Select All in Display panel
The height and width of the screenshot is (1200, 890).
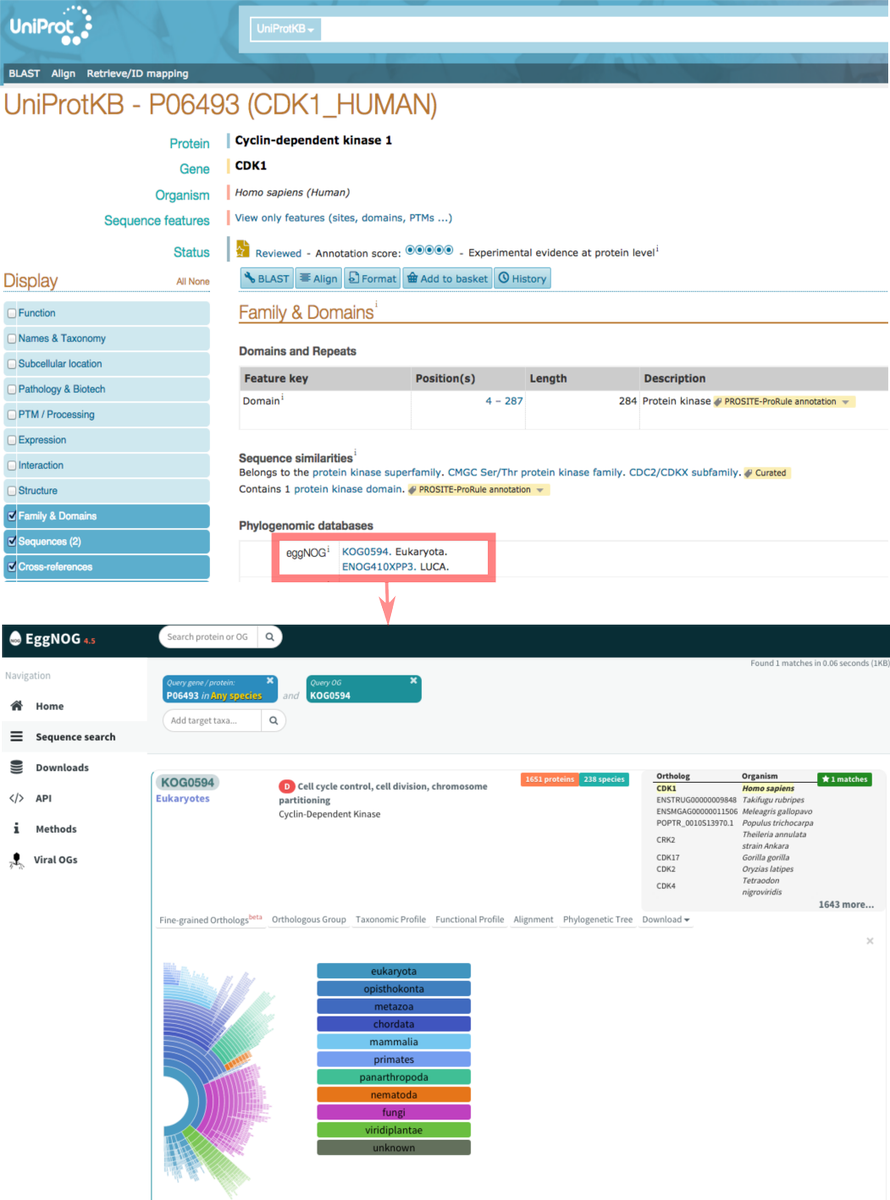(182, 282)
